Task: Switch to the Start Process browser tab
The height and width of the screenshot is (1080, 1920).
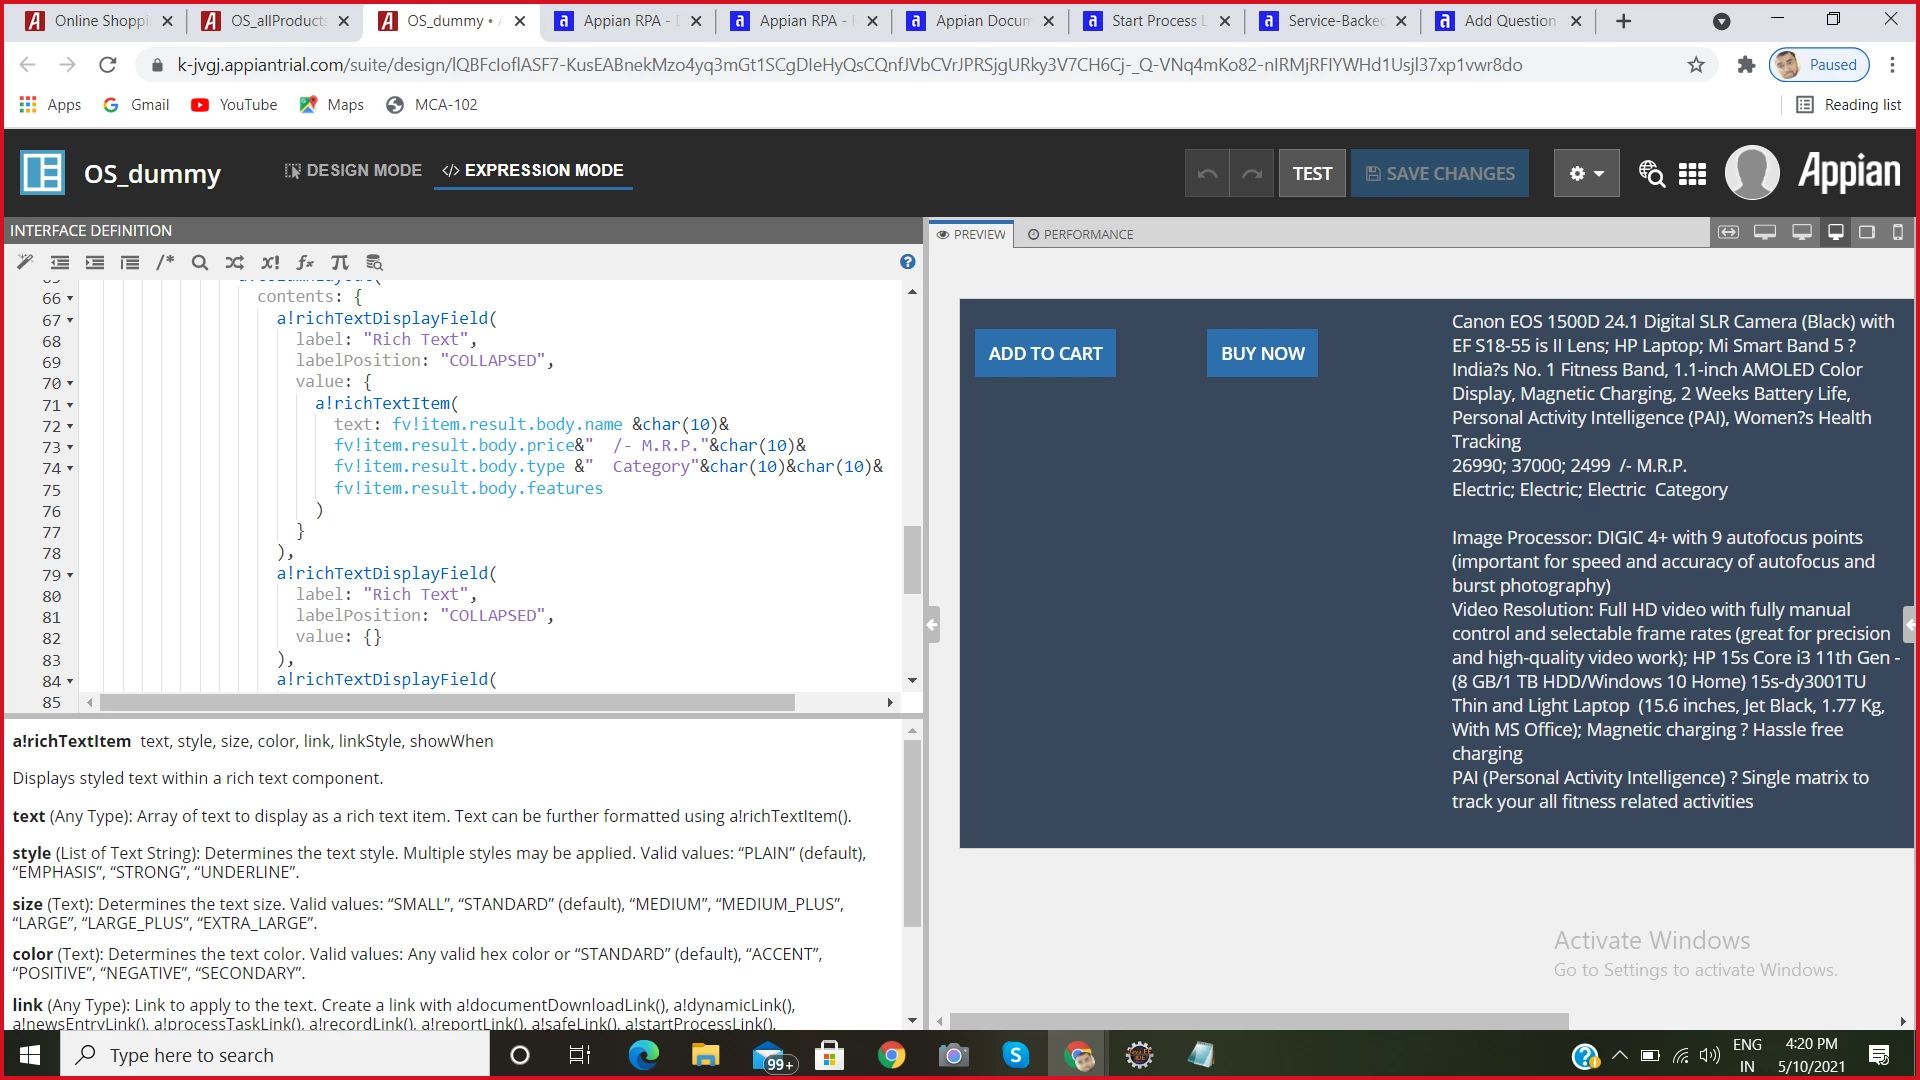Action: pyautogui.click(x=1158, y=21)
